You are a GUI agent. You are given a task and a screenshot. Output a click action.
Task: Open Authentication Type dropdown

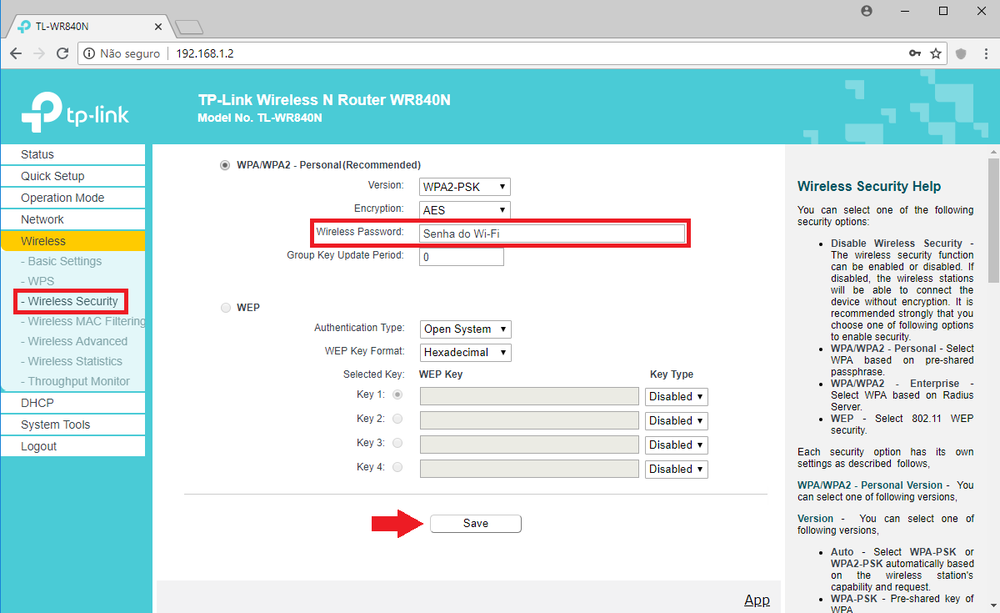tap(466, 329)
